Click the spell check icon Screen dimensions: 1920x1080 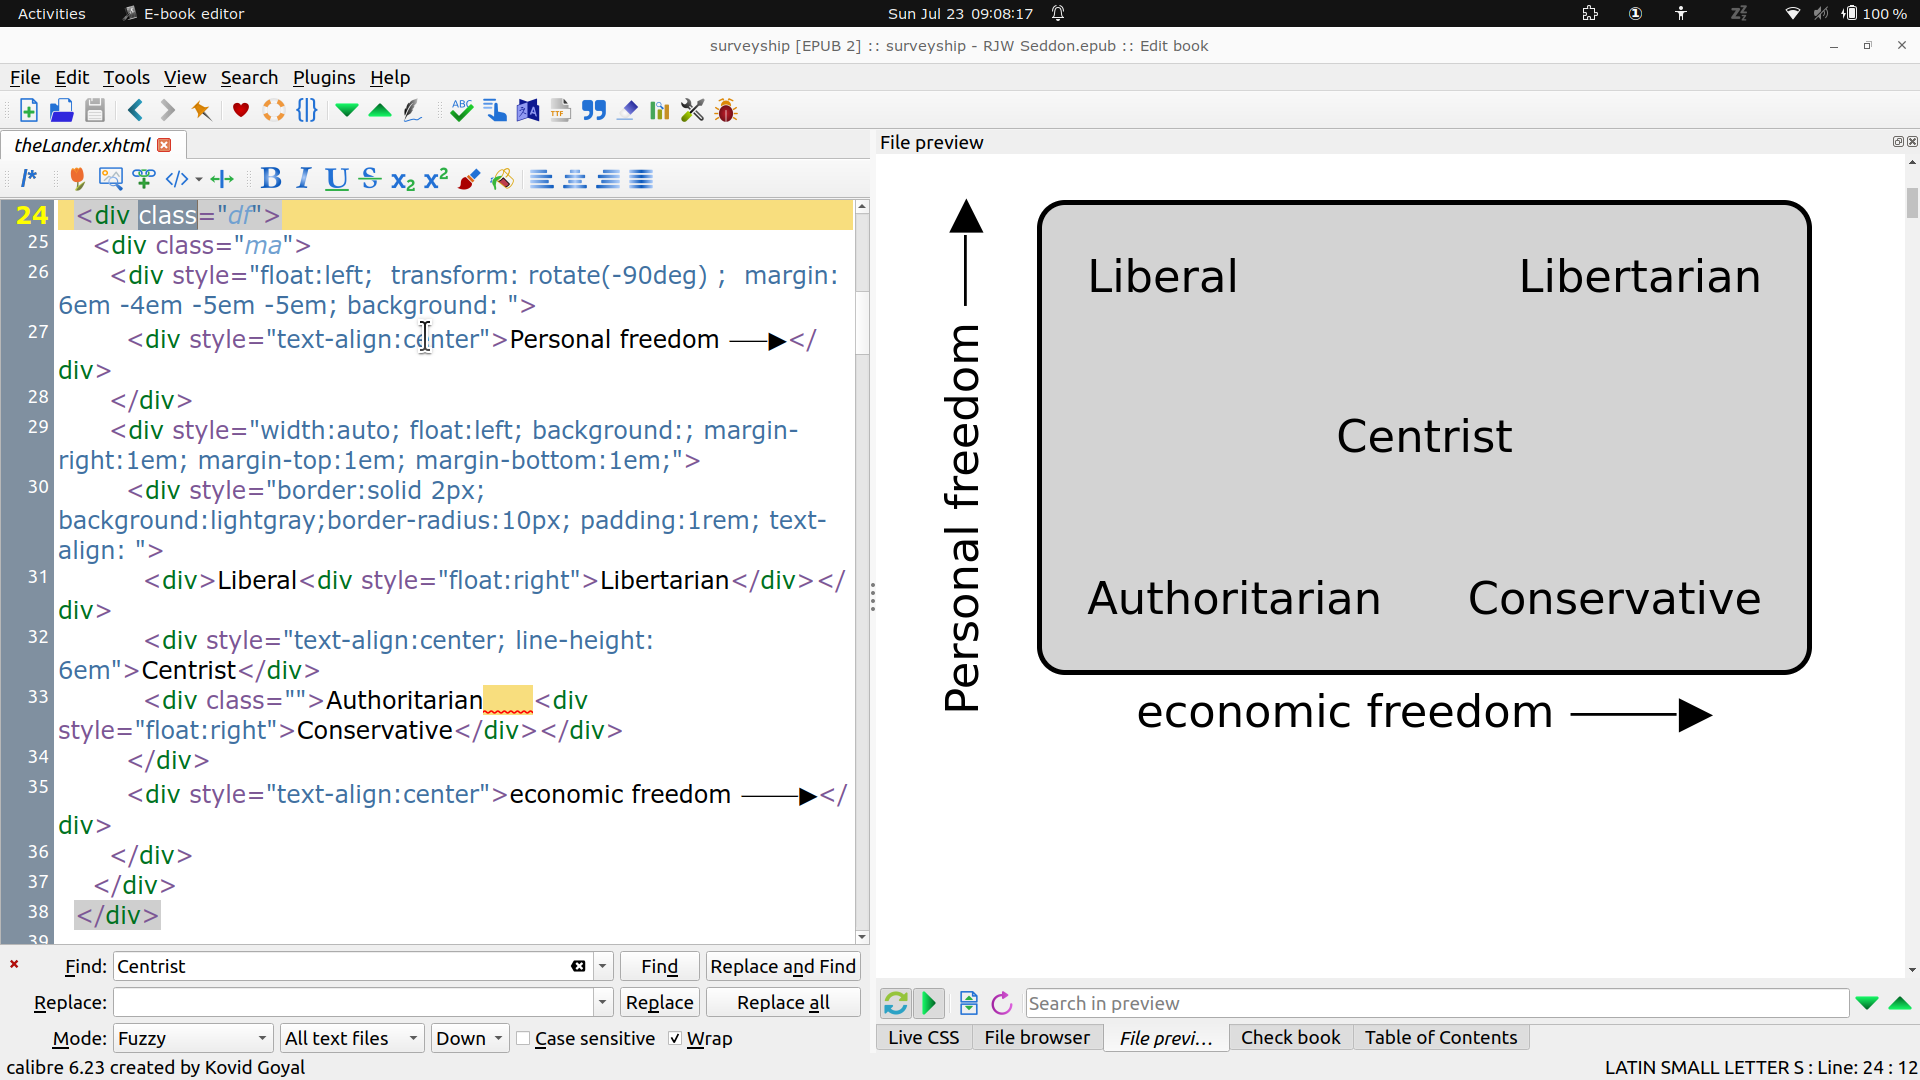(461, 110)
